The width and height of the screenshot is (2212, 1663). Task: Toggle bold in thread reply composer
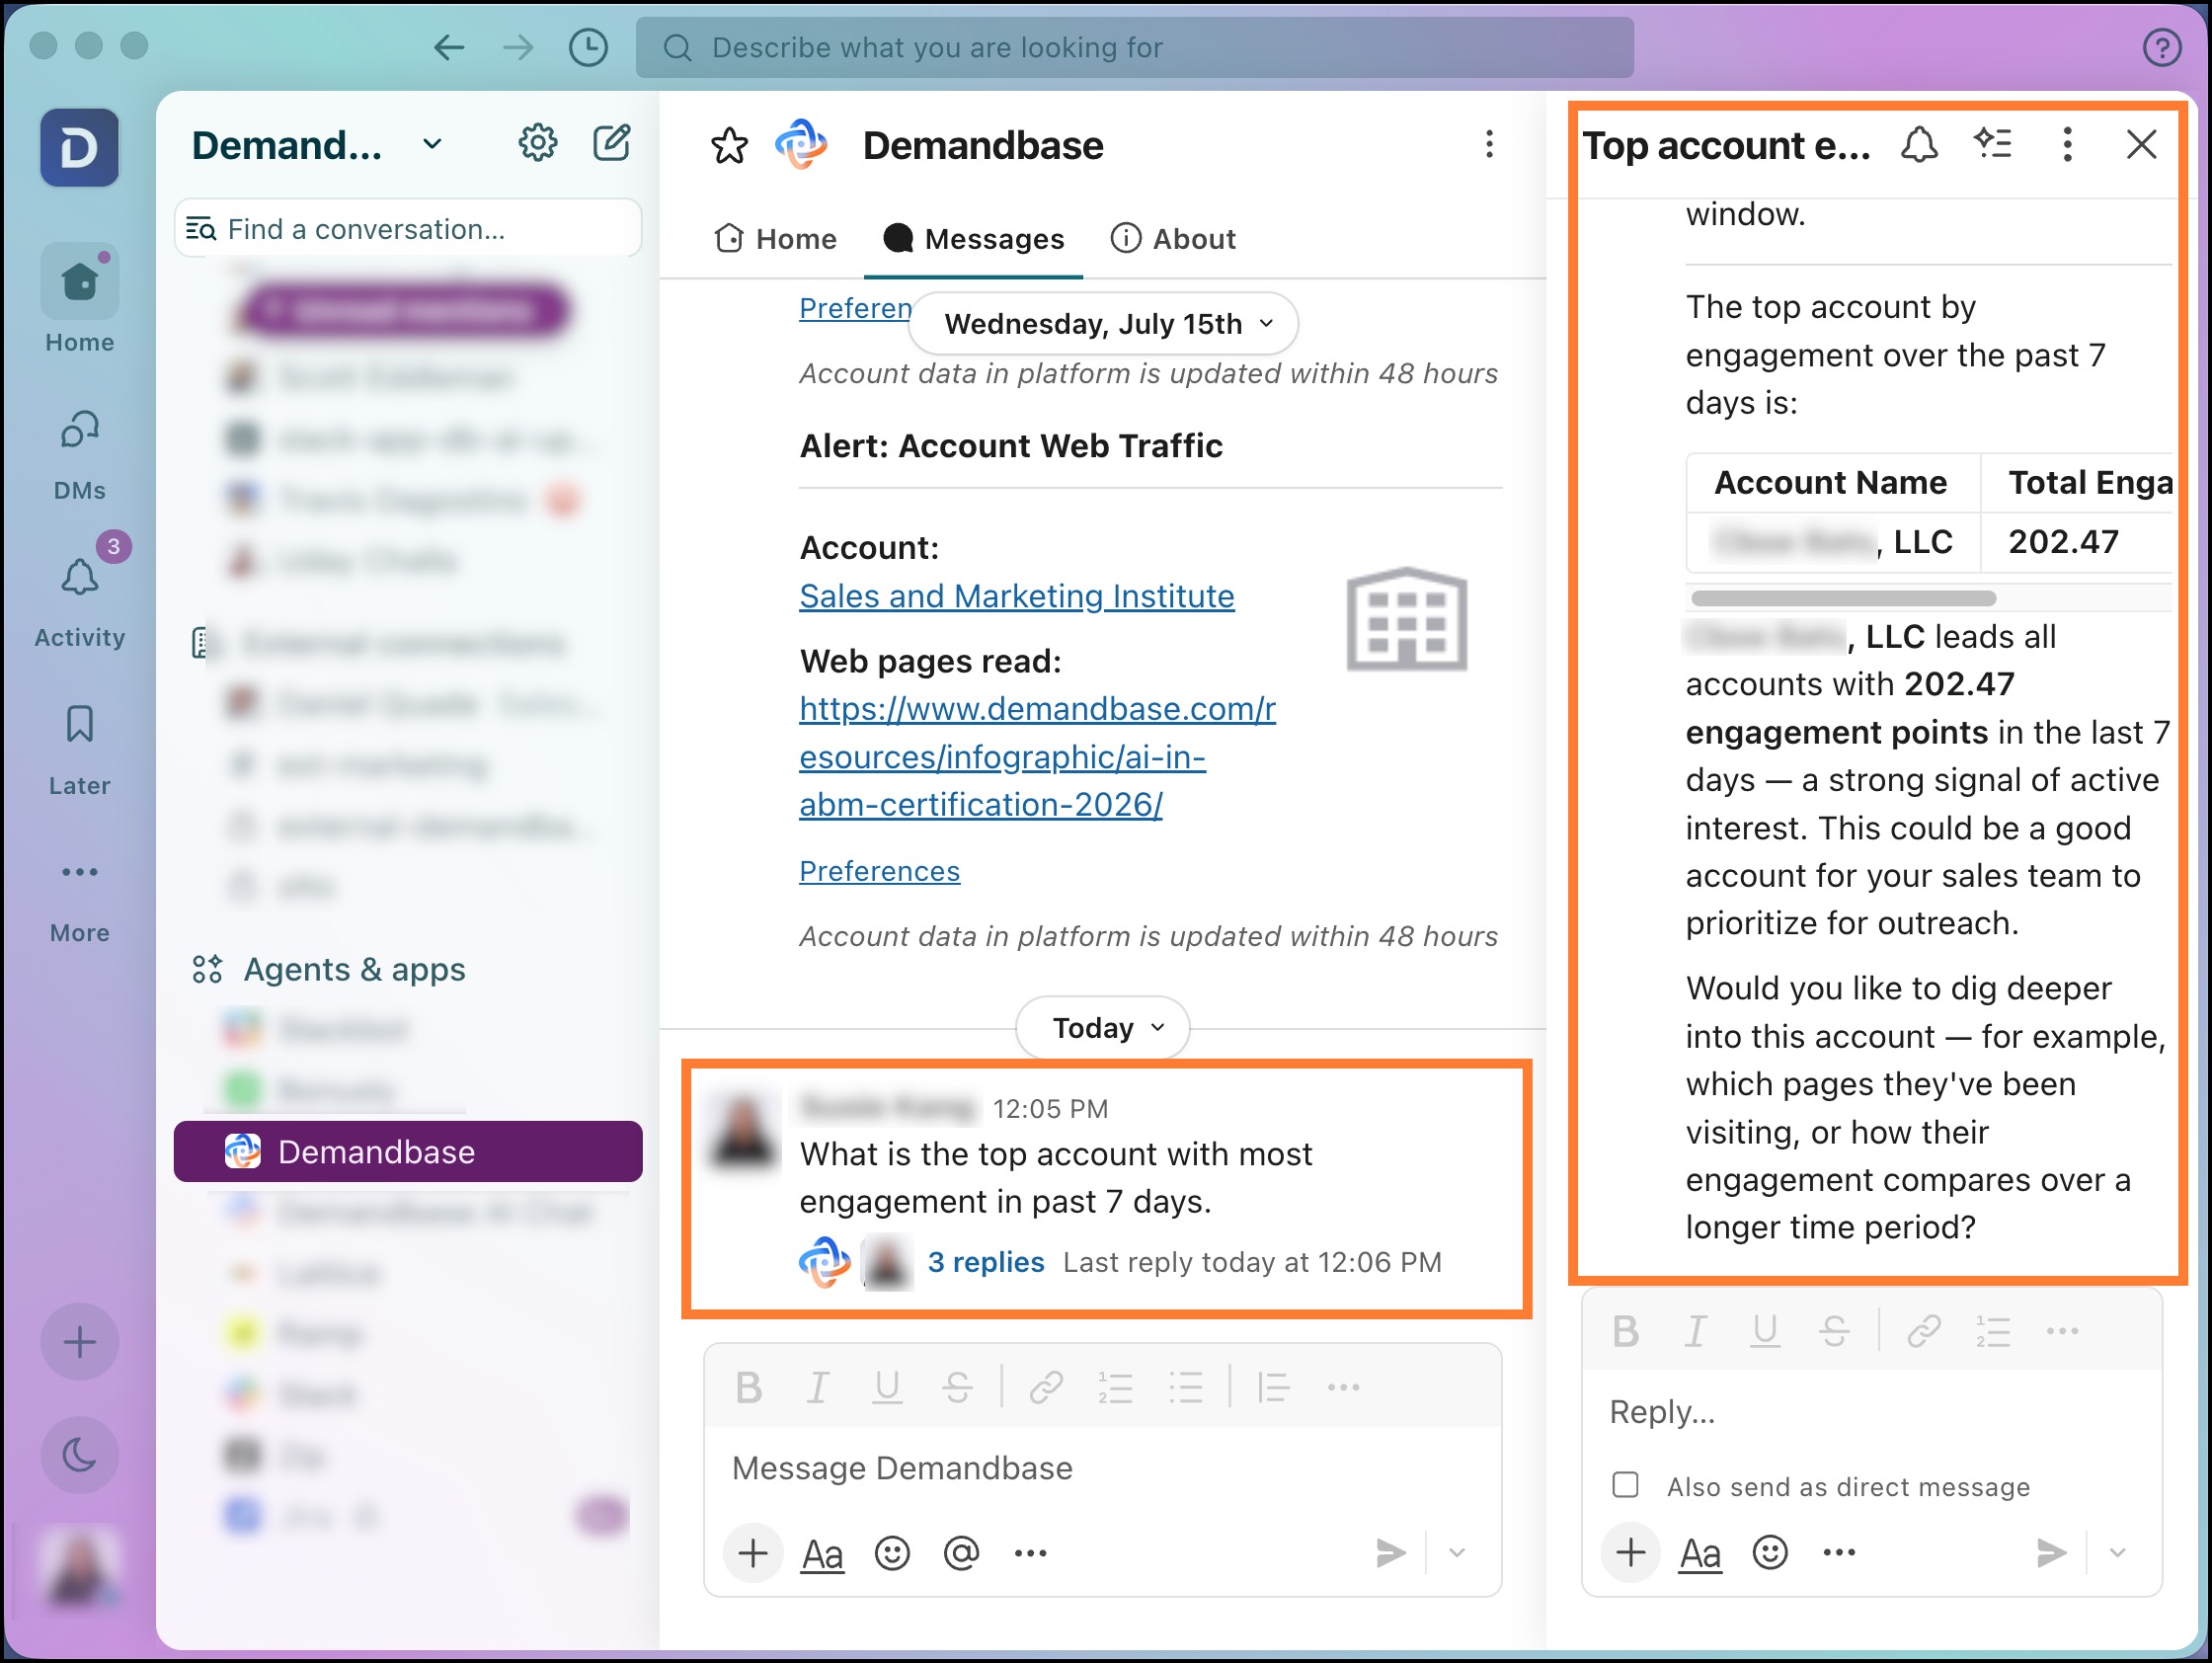pos(1626,1331)
